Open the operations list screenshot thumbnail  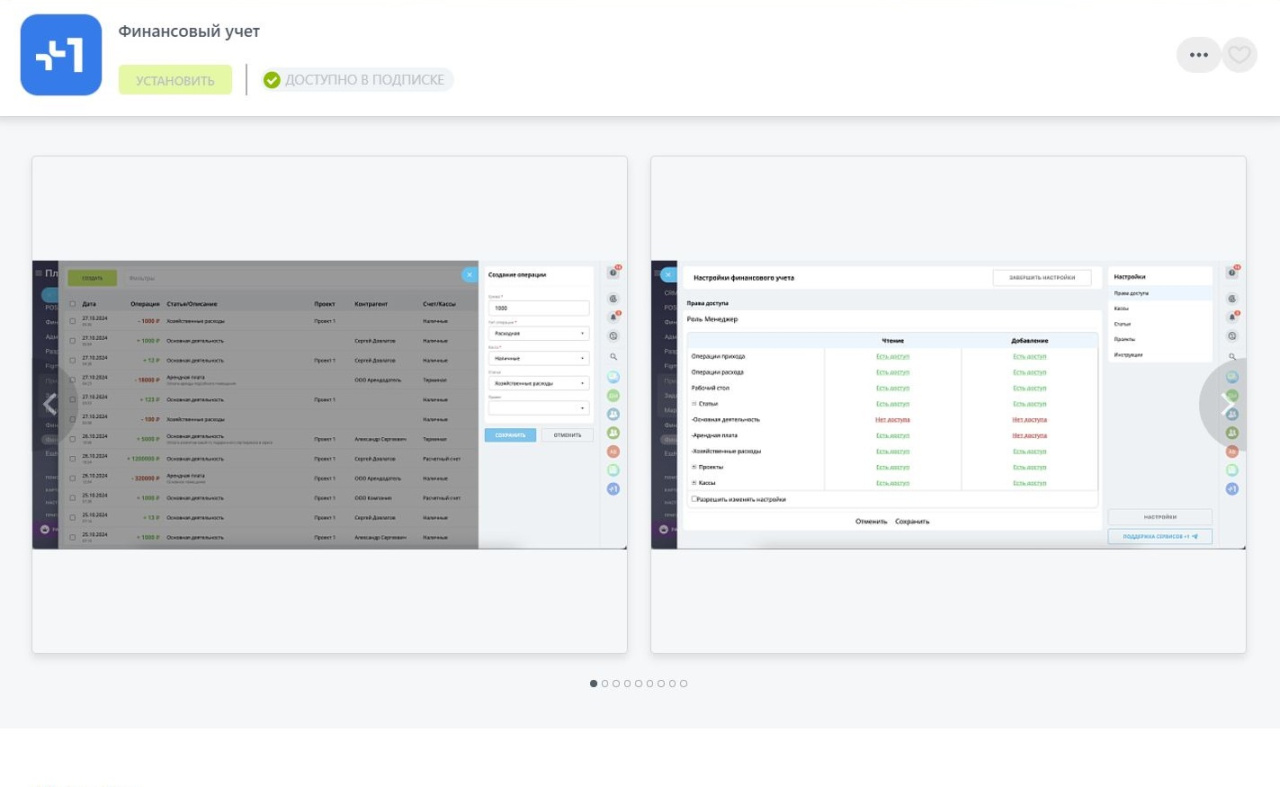(x=329, y=404)
